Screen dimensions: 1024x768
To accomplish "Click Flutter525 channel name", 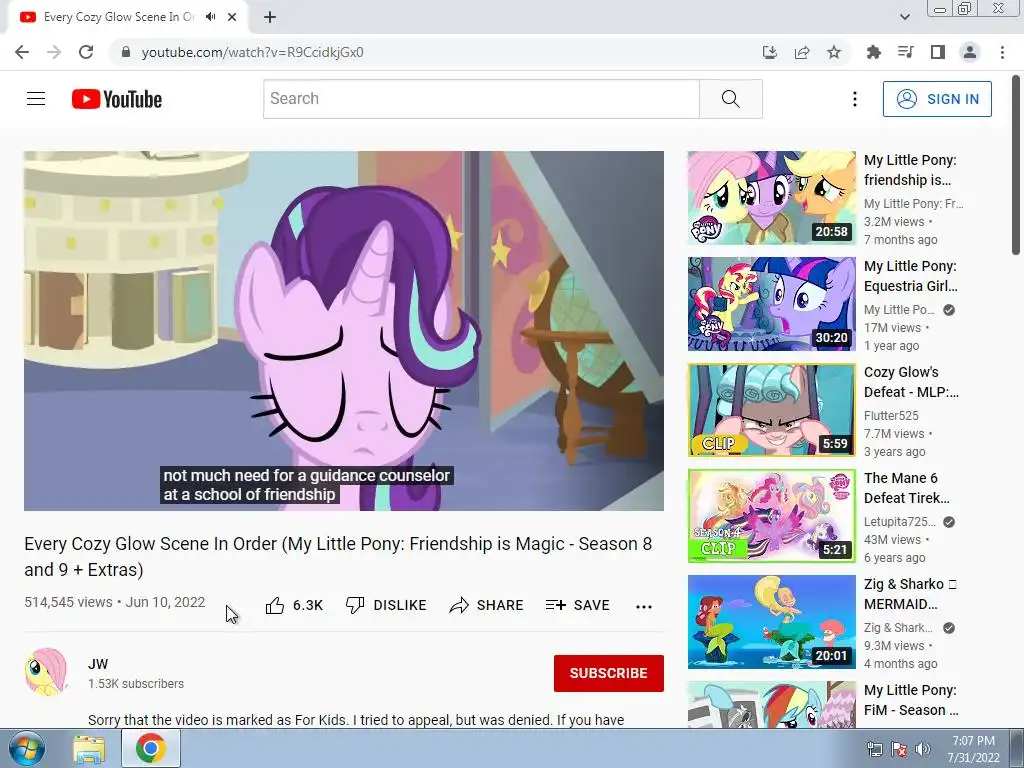I will click(x=891, y=415).
